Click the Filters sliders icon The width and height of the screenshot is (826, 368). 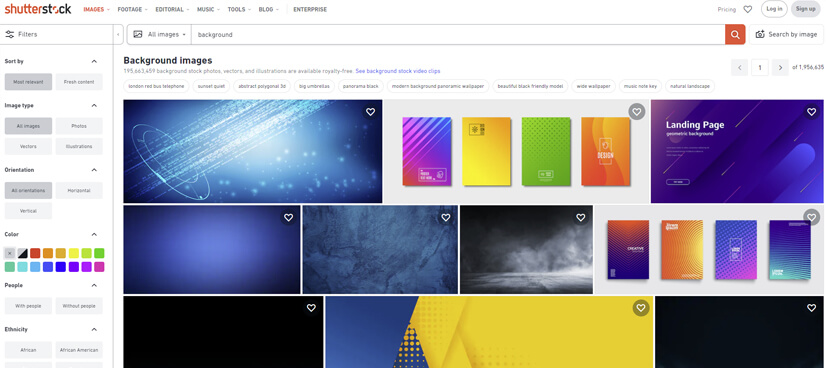(9, 34)
